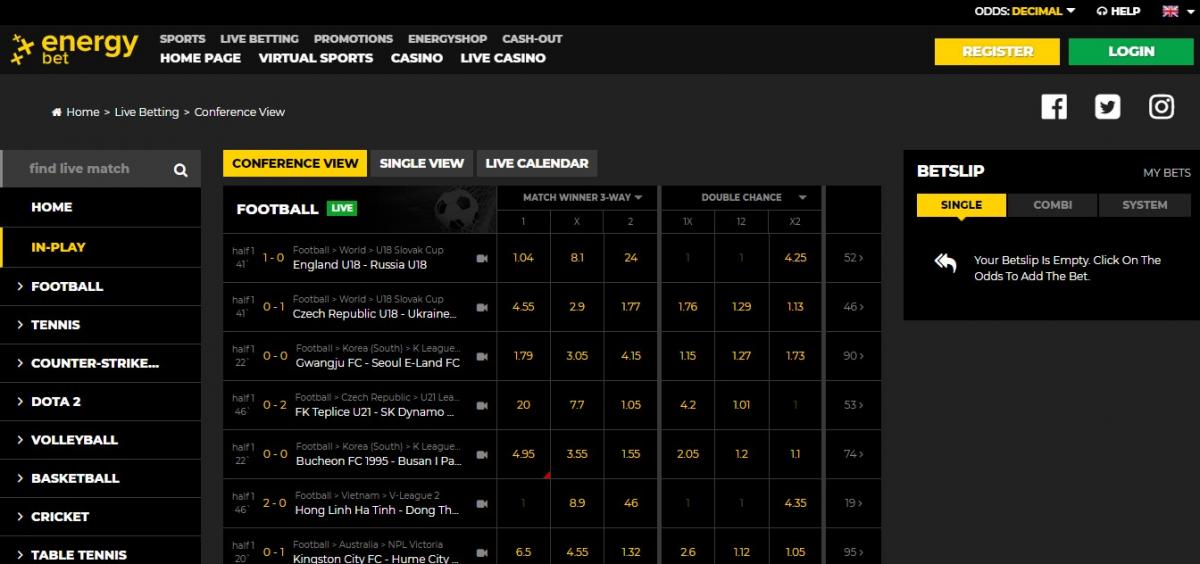1200x564 pixels.
Task: Click the Home breadcrumb house icon
Action: click(57, 112)
